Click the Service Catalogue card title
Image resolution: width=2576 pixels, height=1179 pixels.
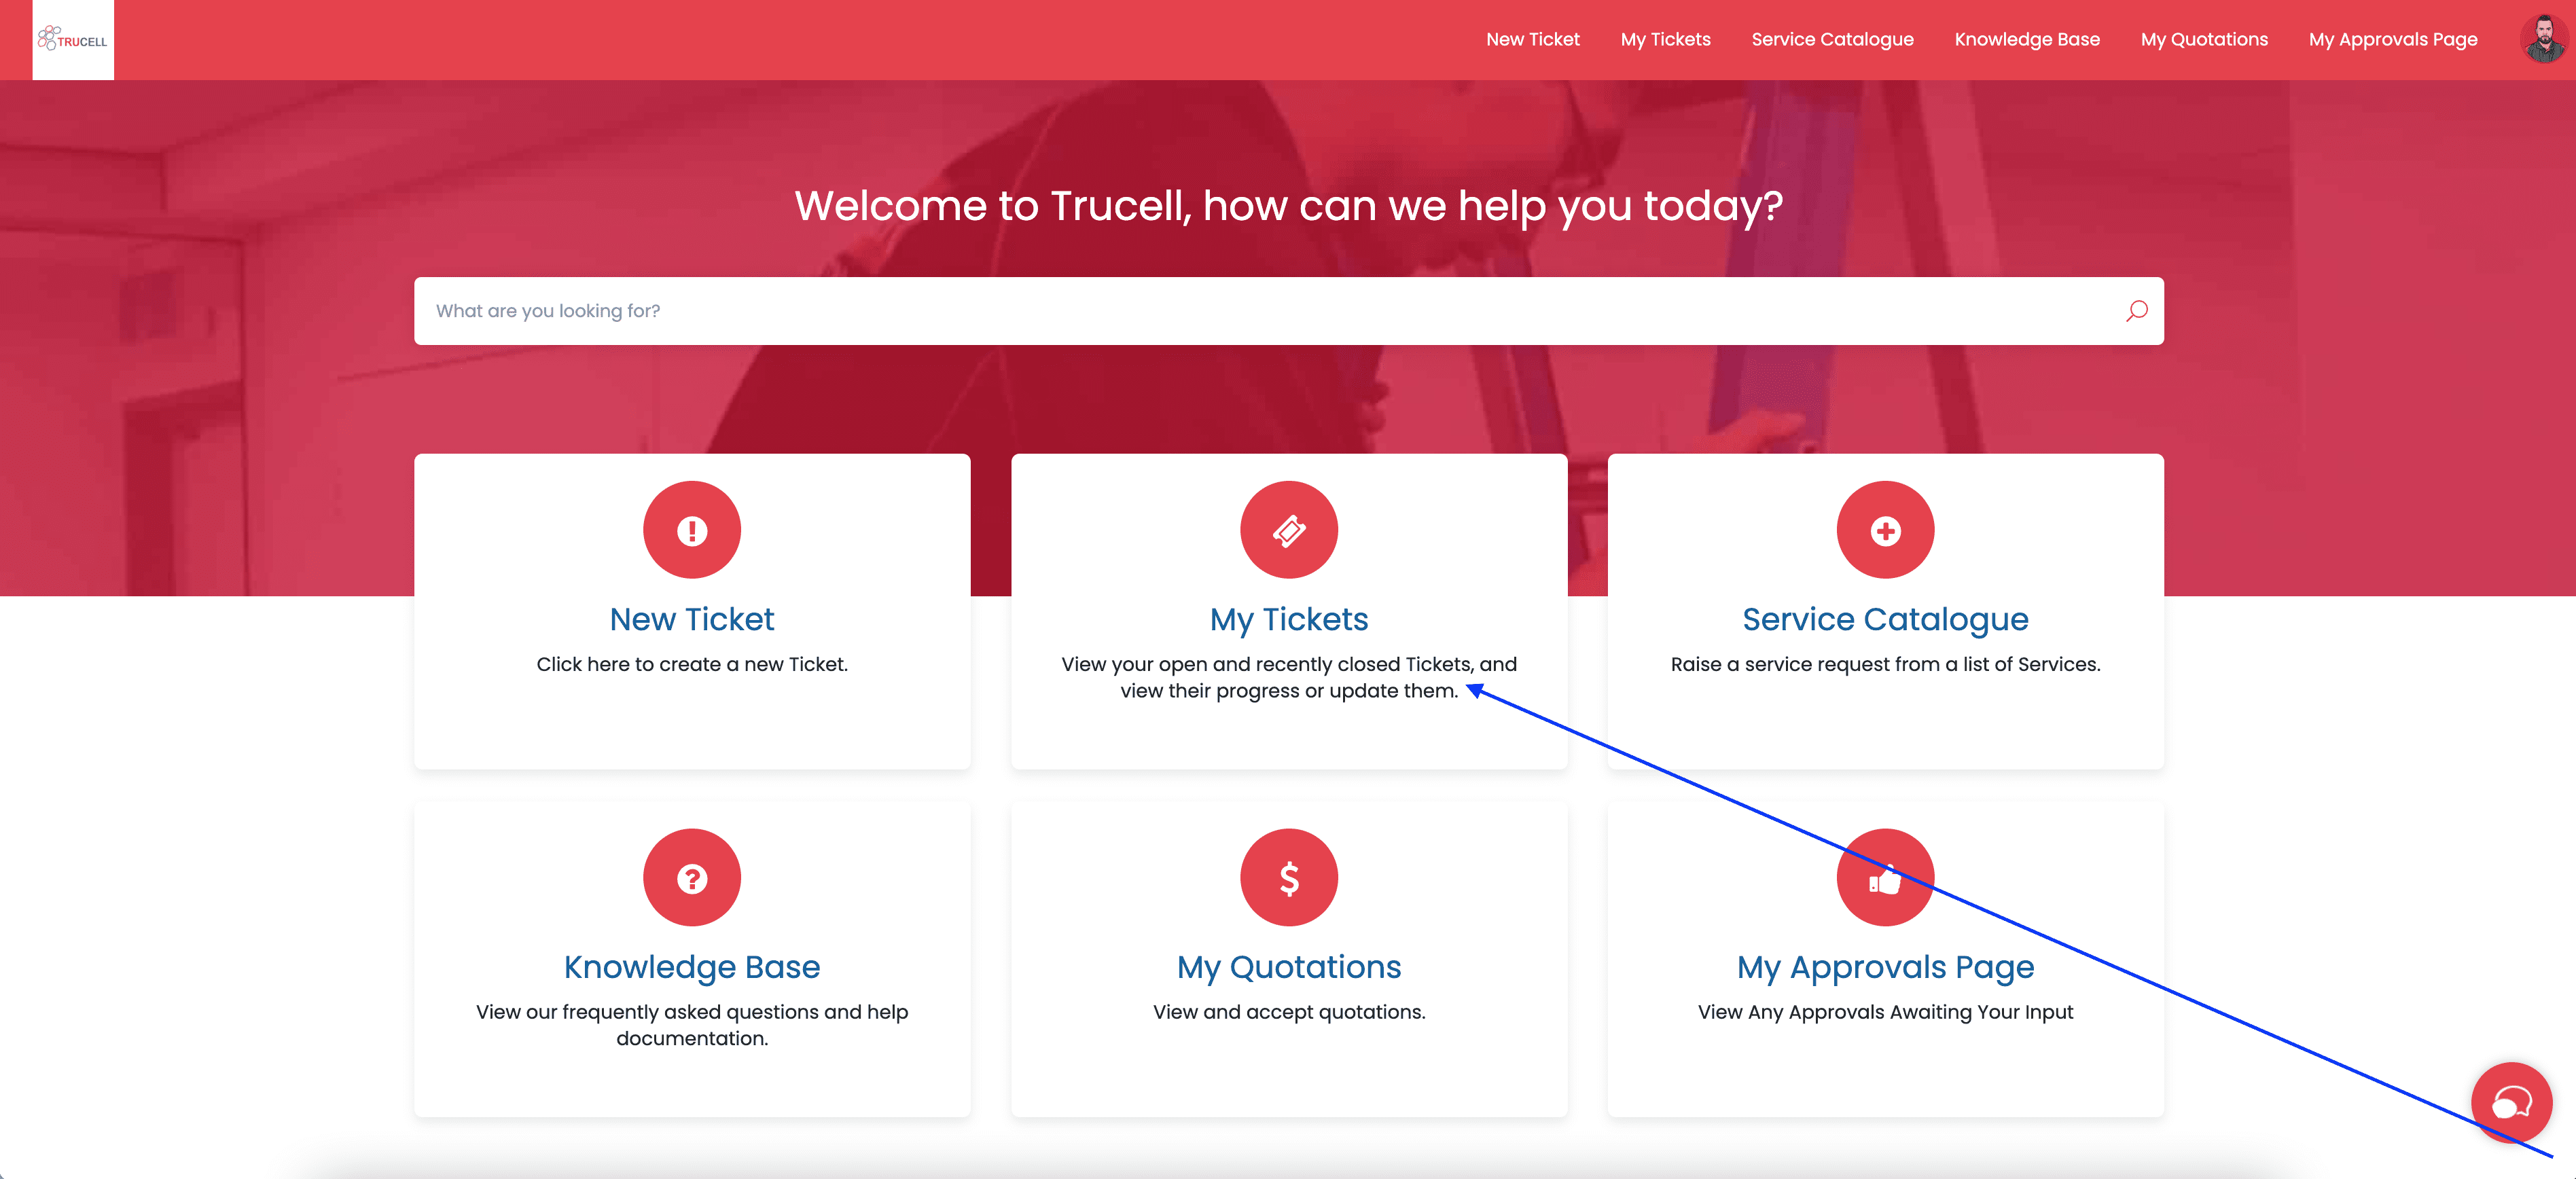(1885, 619)
